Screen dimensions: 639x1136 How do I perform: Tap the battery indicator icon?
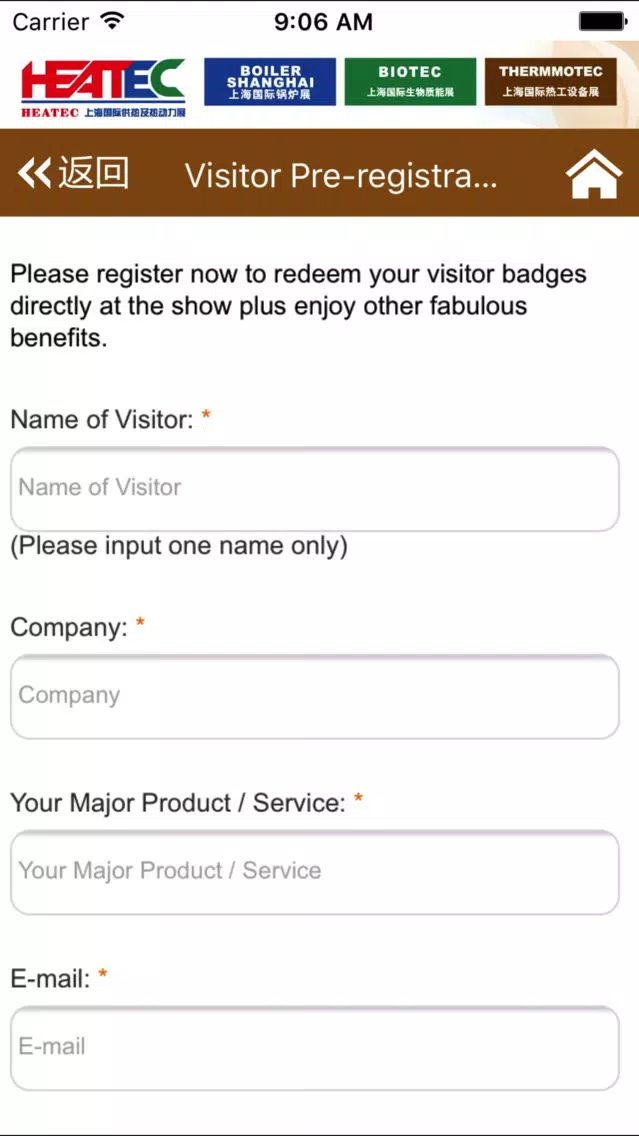click(x=601, y=21)
